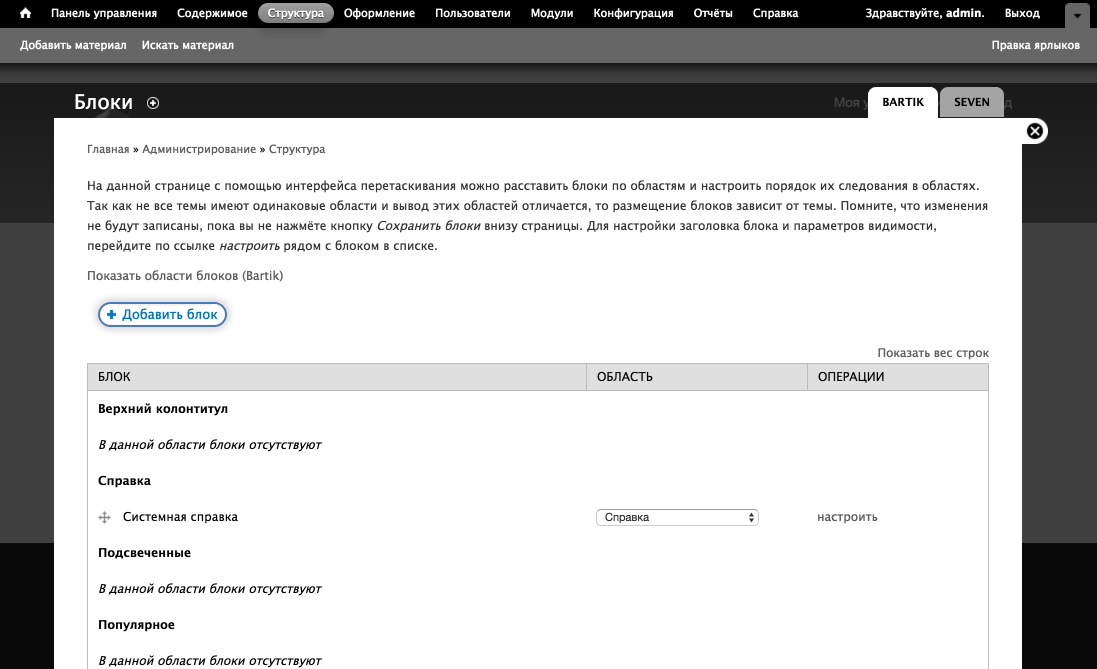Image resolution: width=1097 pixels, height=669 pixels.
Task: Log out via Выход link
Action: 1022,13
